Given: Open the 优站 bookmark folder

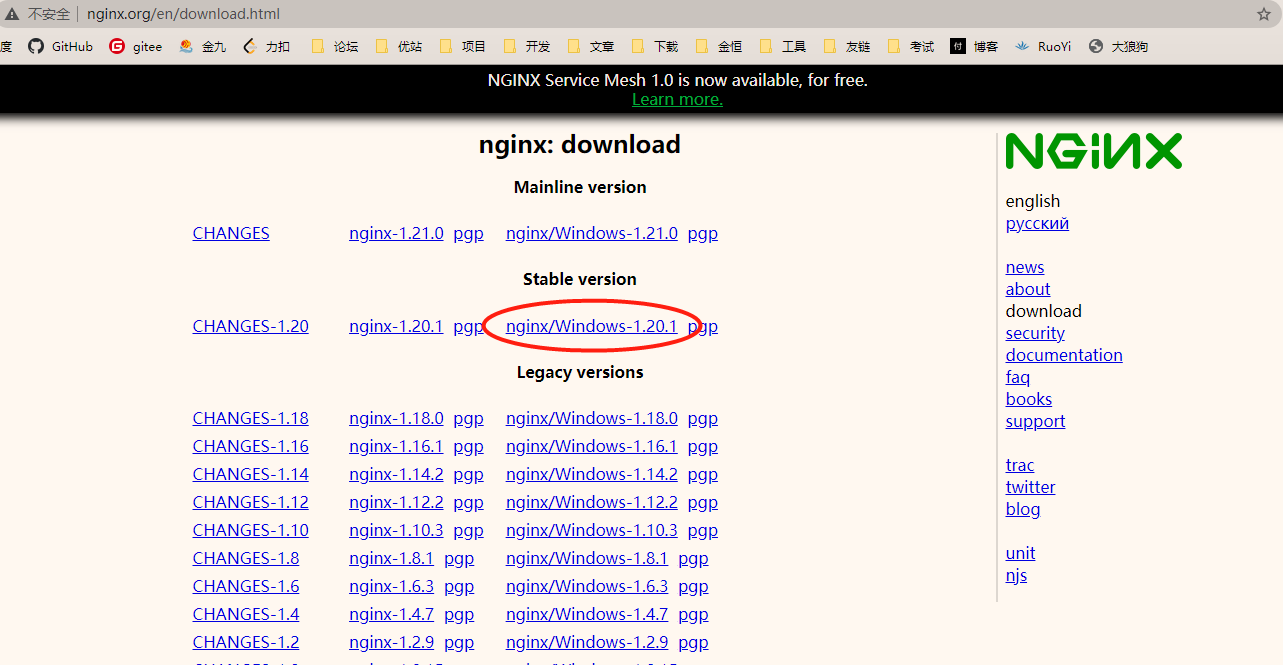Looking at the screenshot, I should point(399,46).
